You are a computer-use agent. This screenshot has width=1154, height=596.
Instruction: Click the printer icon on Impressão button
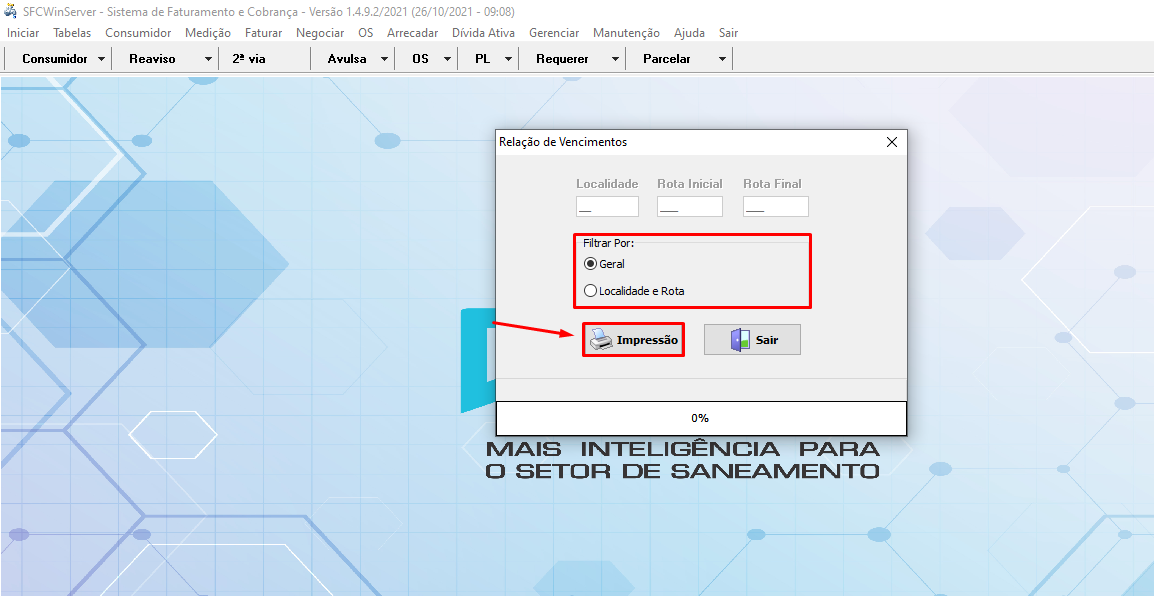tap(600, 340)
